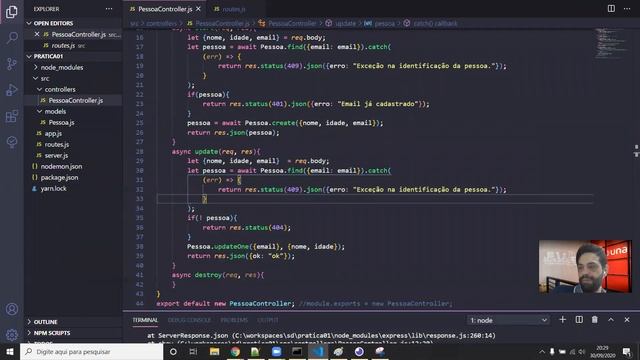The height and width of the screenshot is (360, 640).
Task: Open File Explorer from taskbar
Action: 214,351
